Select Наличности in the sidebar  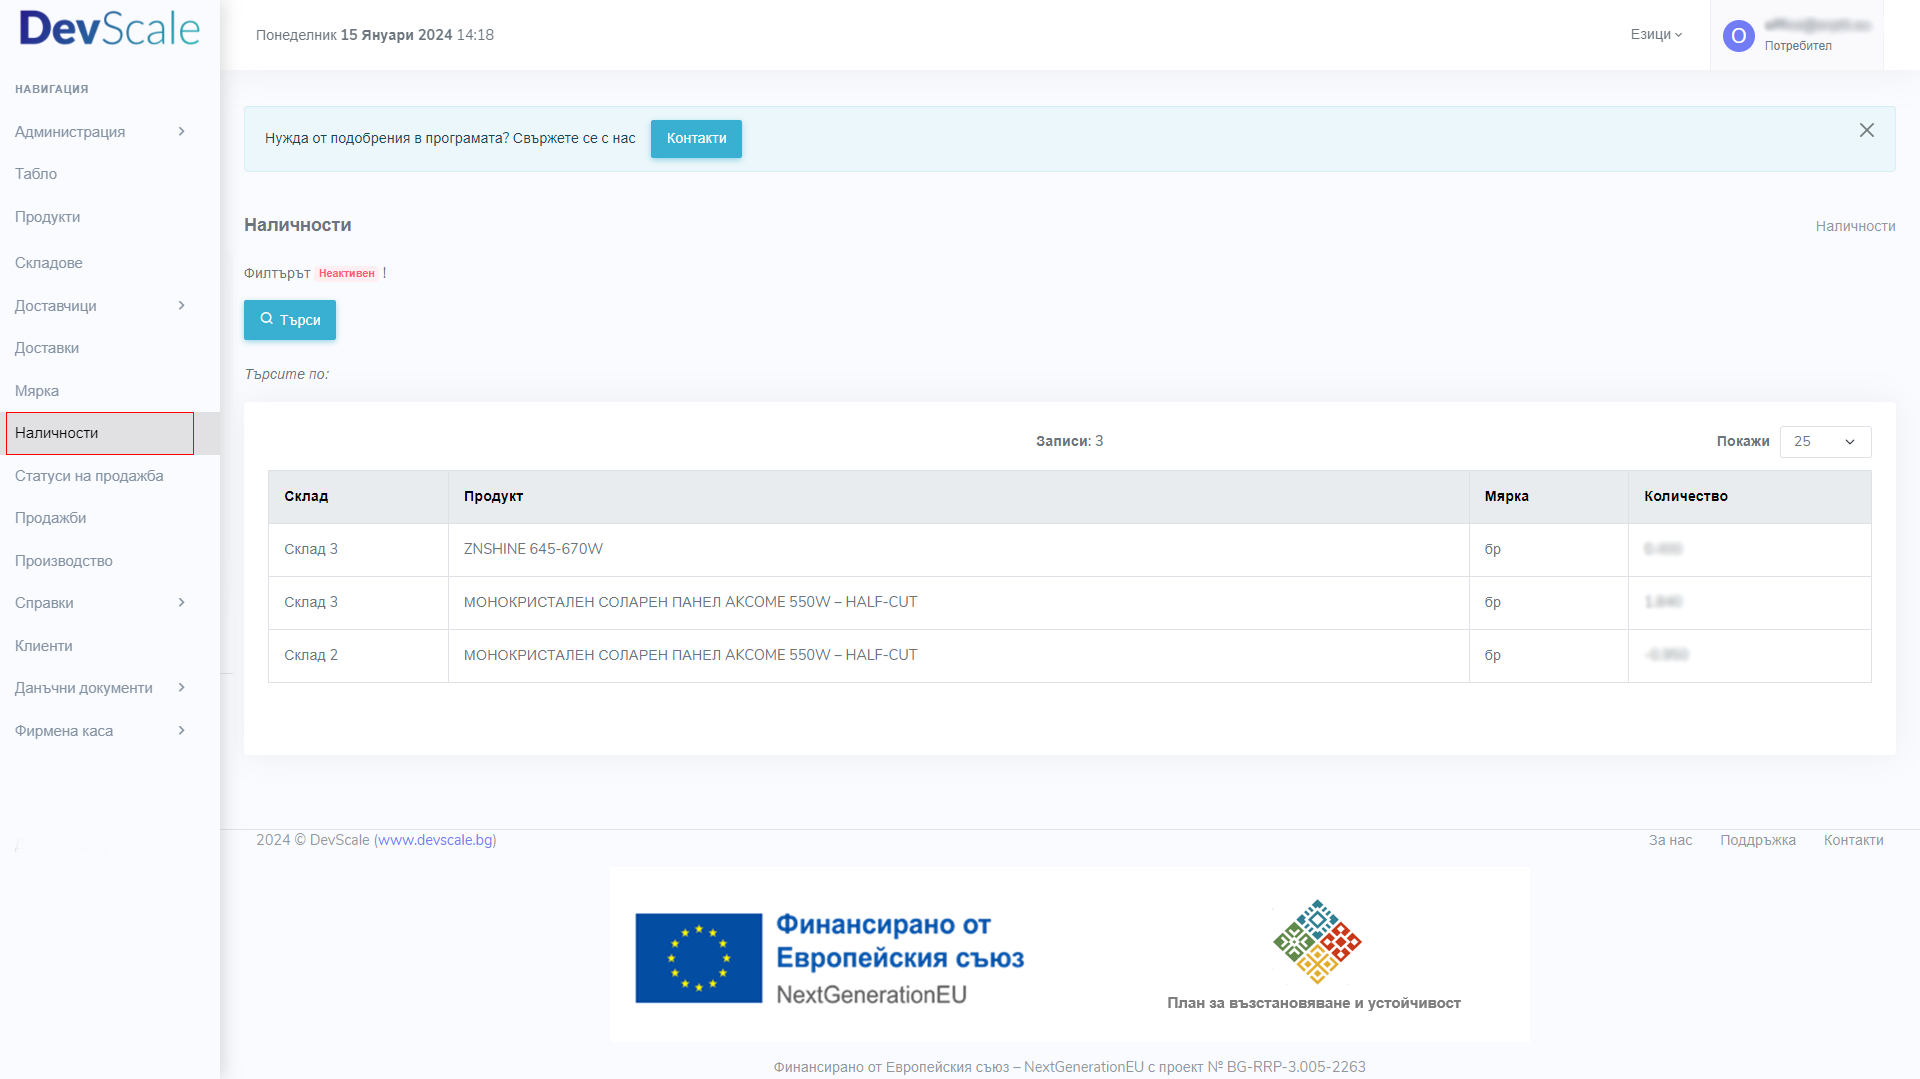pyautogui.click(x=100, y=433)
